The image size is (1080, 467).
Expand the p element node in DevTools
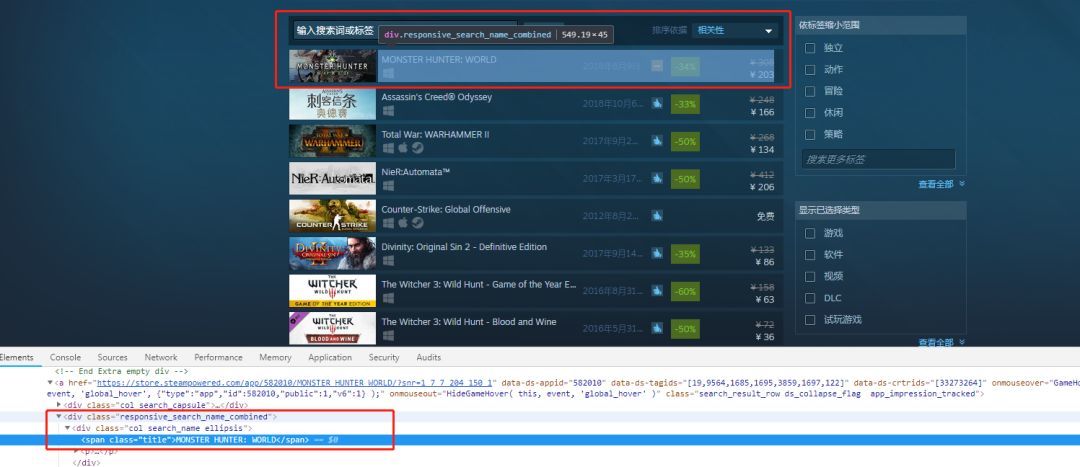77,451
